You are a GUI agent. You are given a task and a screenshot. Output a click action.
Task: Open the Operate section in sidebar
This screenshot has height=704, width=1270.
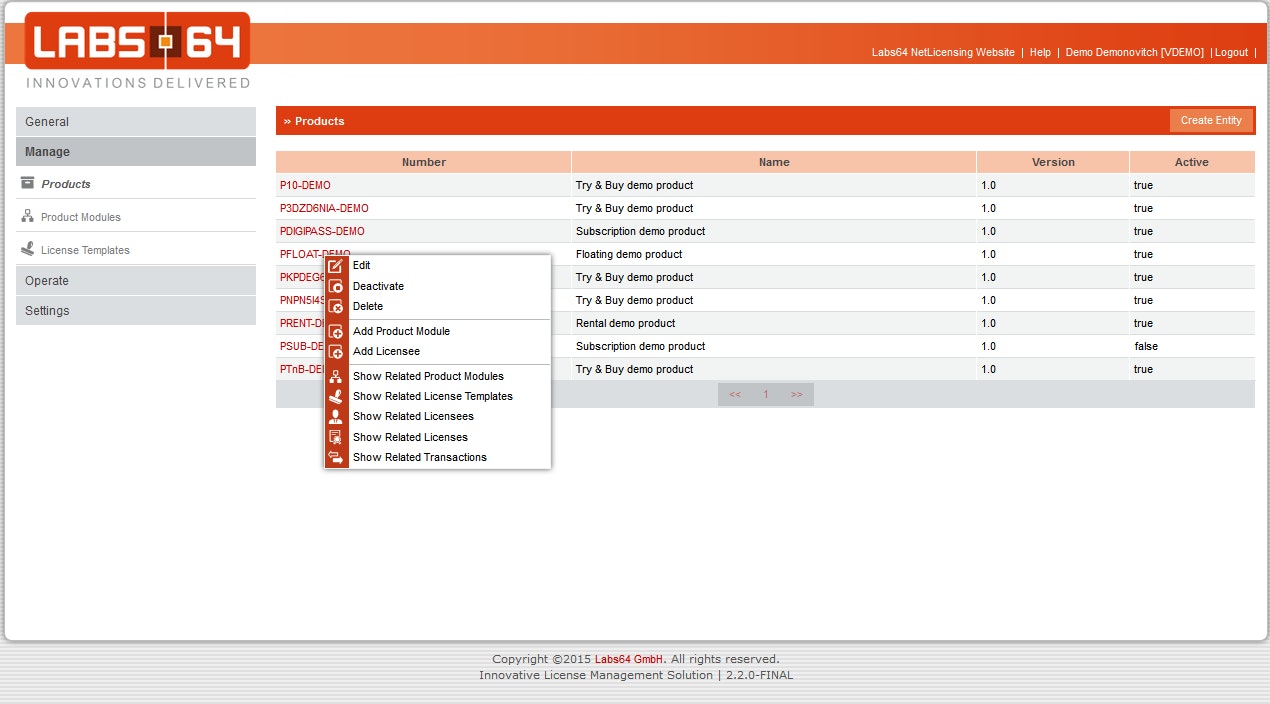coord(135,280)
